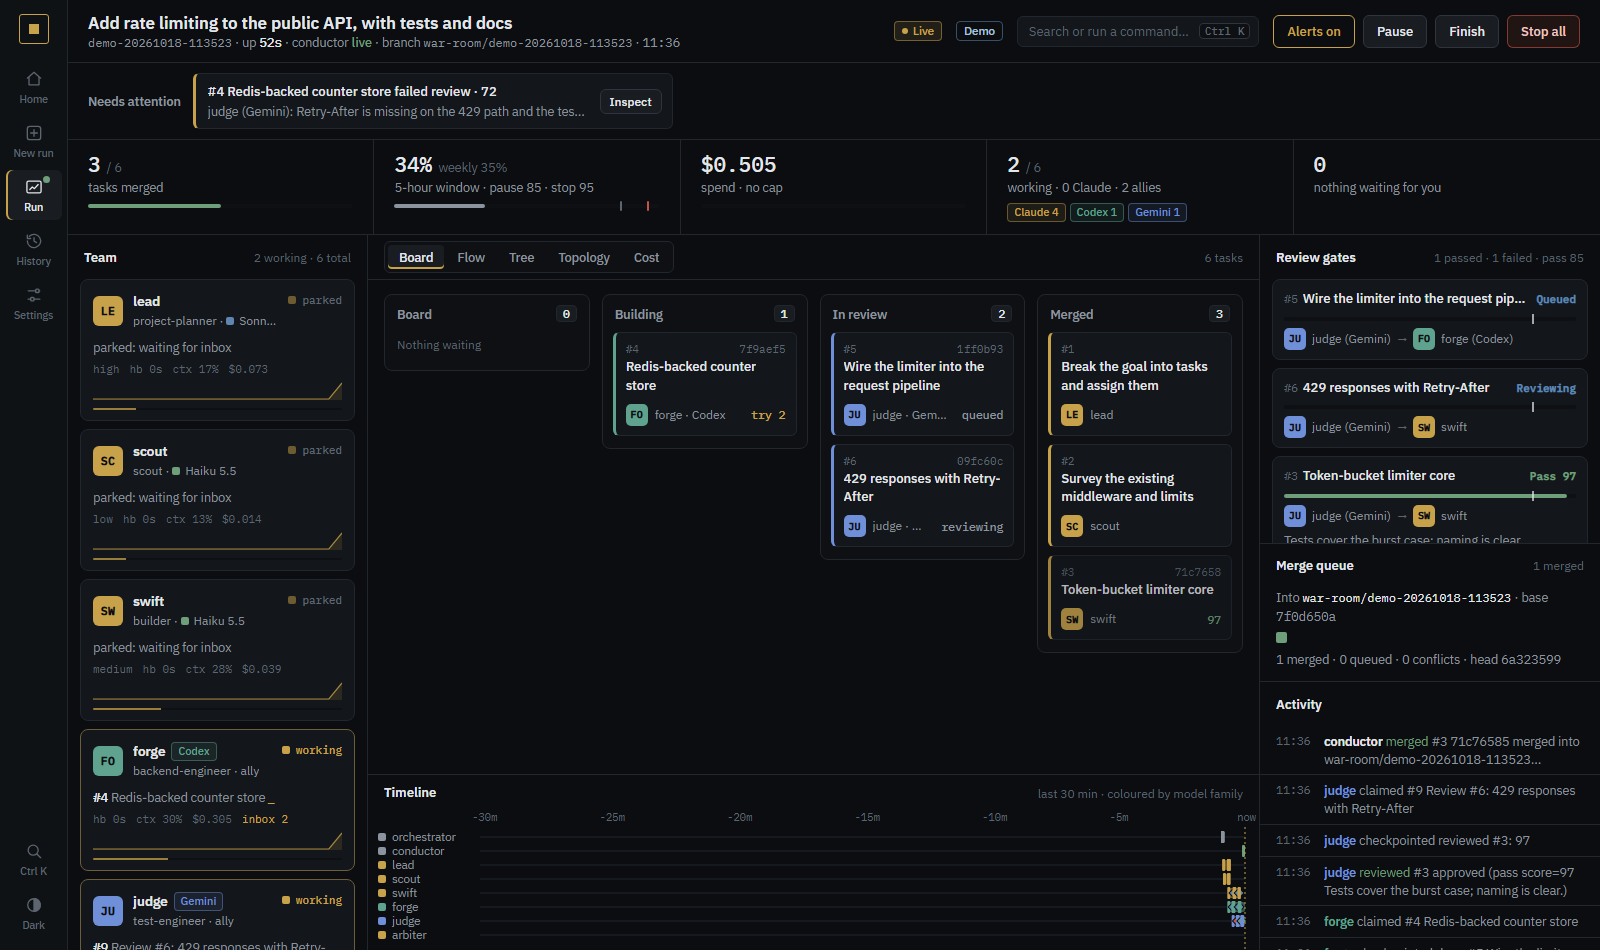Switch to the Flow tab
The width and height of the screenshot is (1600, 950).
471,258
